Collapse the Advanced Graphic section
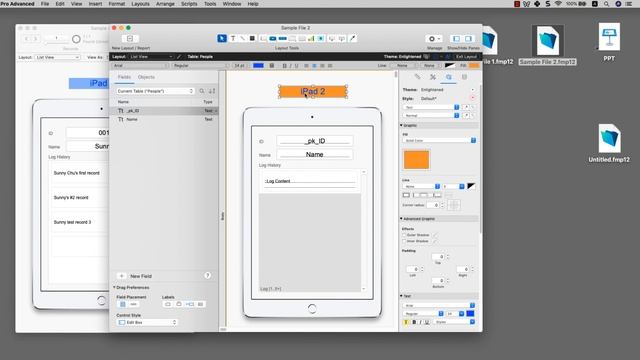 [401, 219]
